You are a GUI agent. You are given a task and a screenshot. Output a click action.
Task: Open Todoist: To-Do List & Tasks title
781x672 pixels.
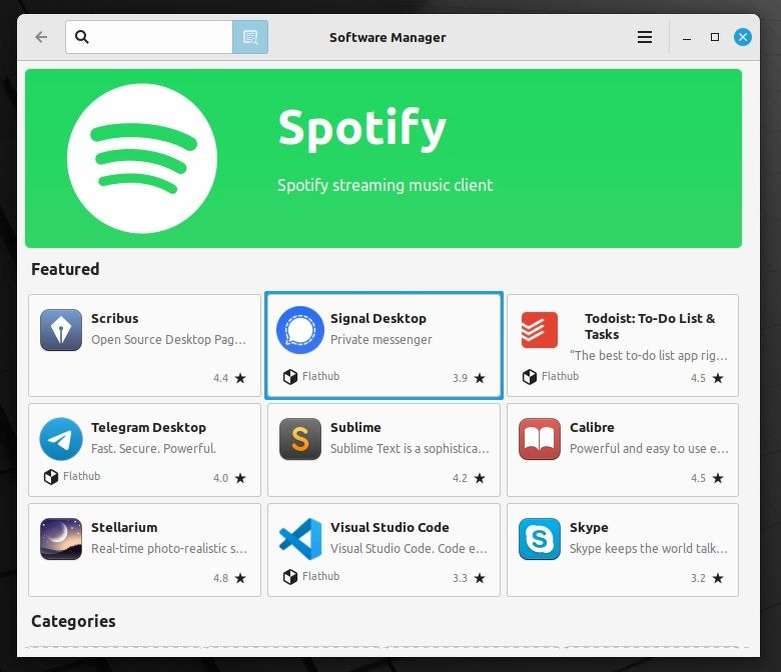point(650,326)
